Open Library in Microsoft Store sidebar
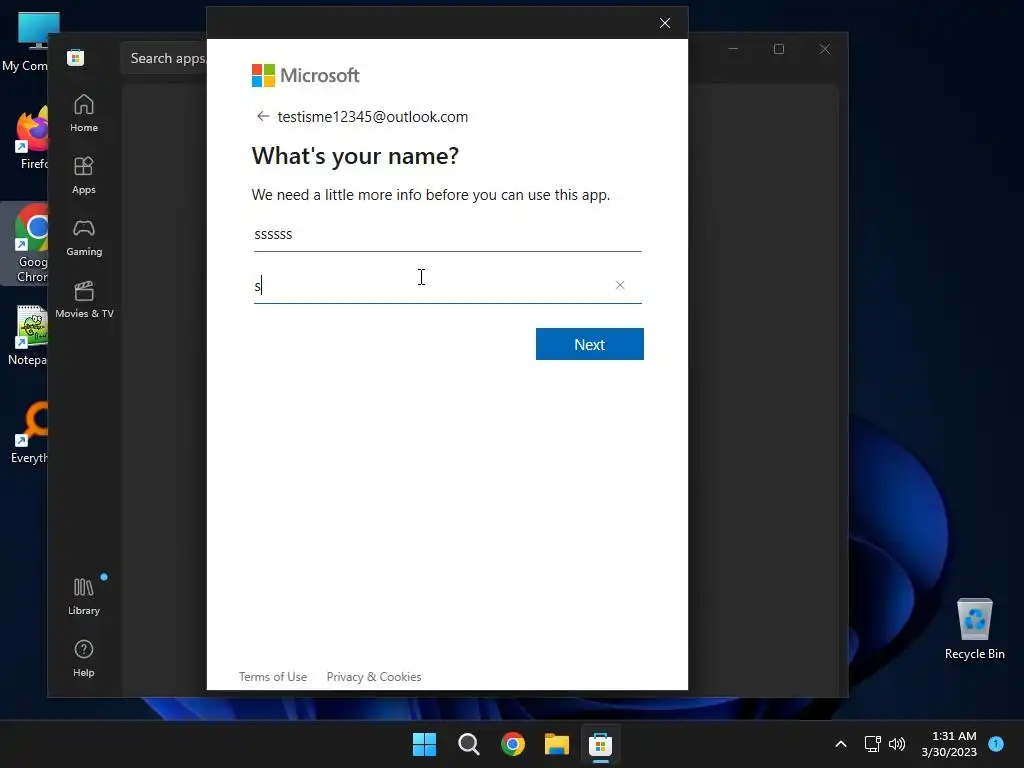 (84, 596)
